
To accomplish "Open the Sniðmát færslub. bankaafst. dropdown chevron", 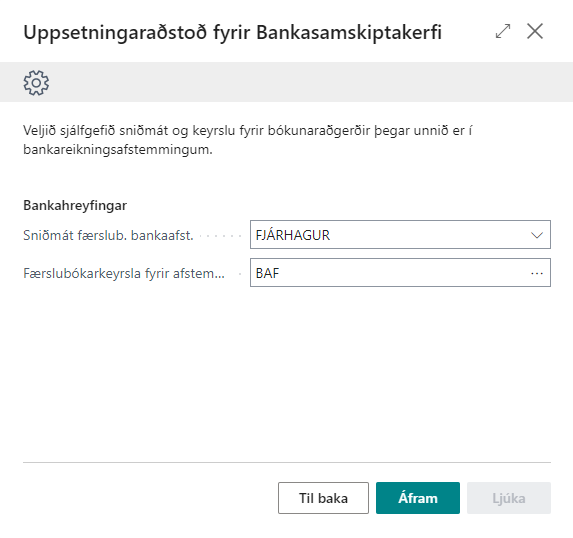I will pyautogui.click(x=536, y=235).
